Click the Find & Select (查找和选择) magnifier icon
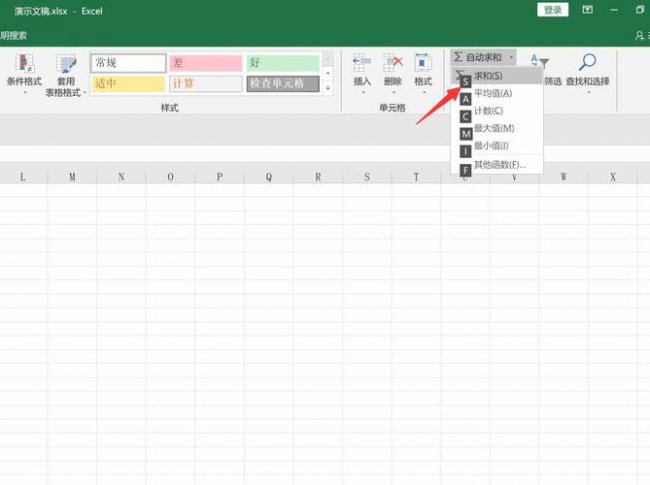This screenshot has height=485, width=650. (587, 63)
